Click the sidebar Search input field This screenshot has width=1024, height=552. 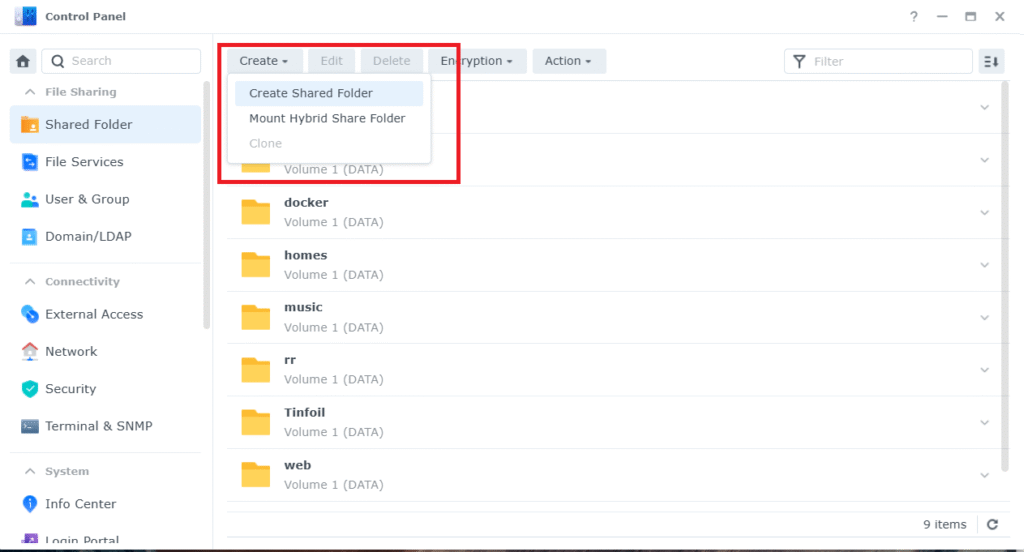pyautogui.click(x=130, y=61)
